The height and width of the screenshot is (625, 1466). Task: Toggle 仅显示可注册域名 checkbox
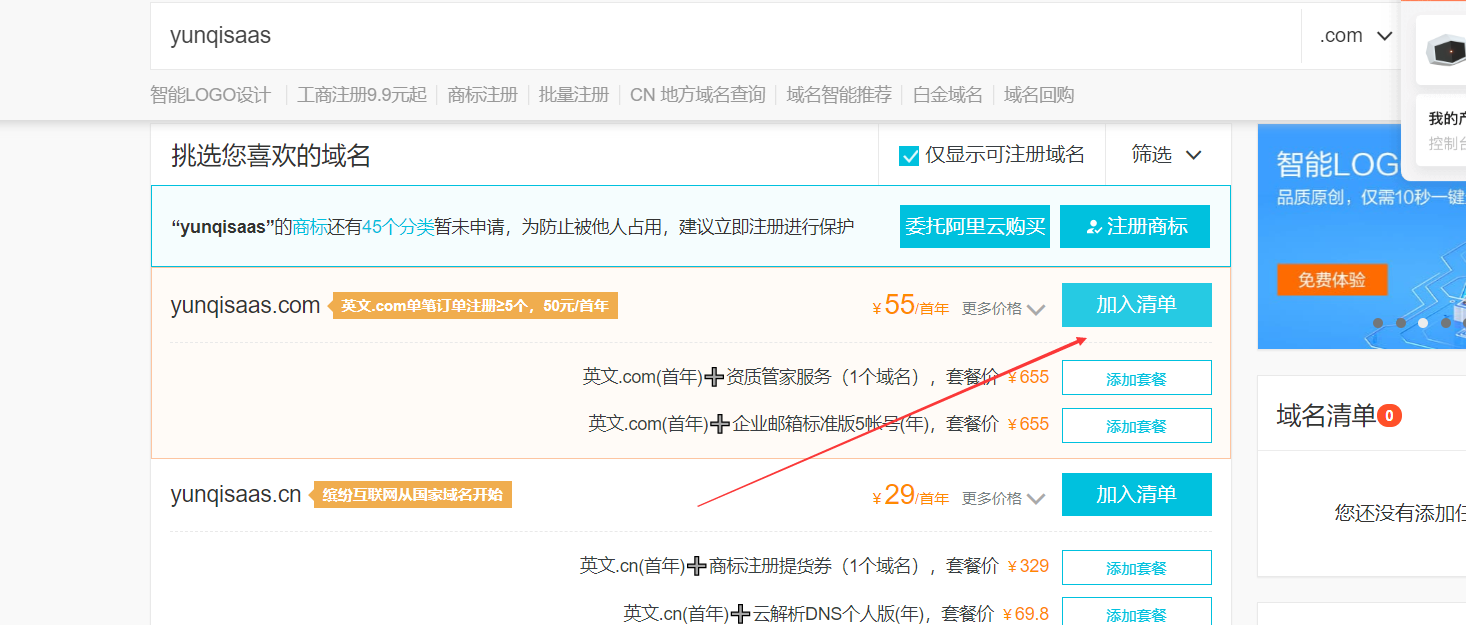(909, 155)
